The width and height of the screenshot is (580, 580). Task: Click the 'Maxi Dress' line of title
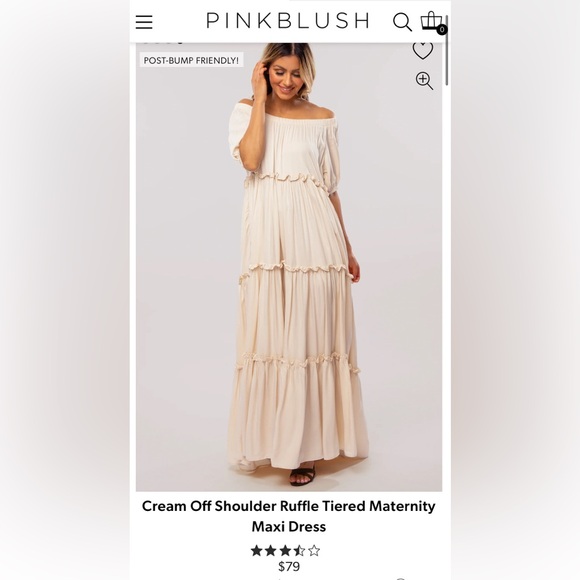[x=289, y=526]
